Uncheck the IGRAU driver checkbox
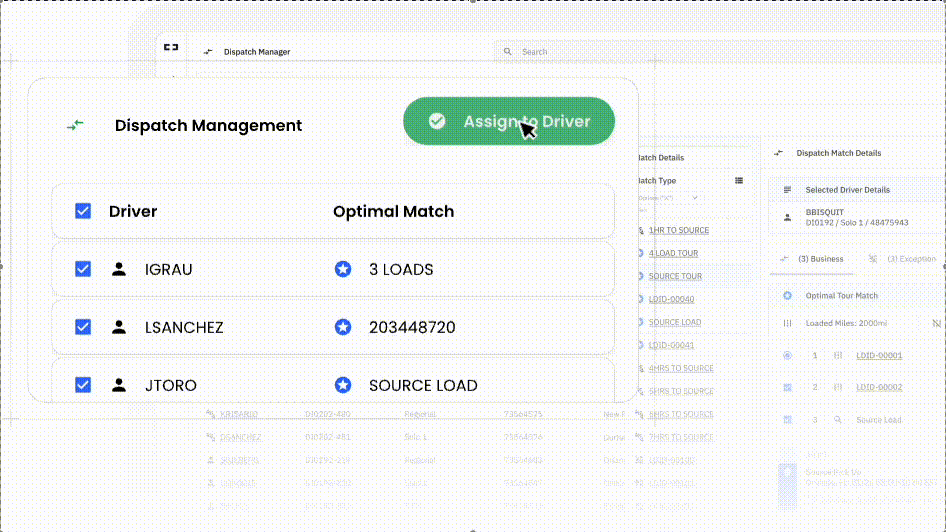 83,269
